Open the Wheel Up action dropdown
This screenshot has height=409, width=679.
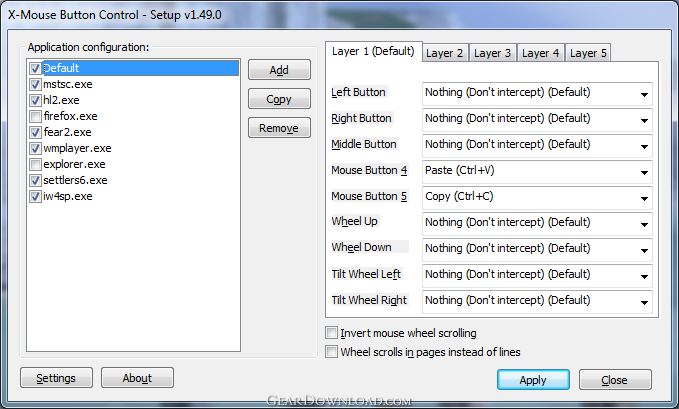[537, 224]
